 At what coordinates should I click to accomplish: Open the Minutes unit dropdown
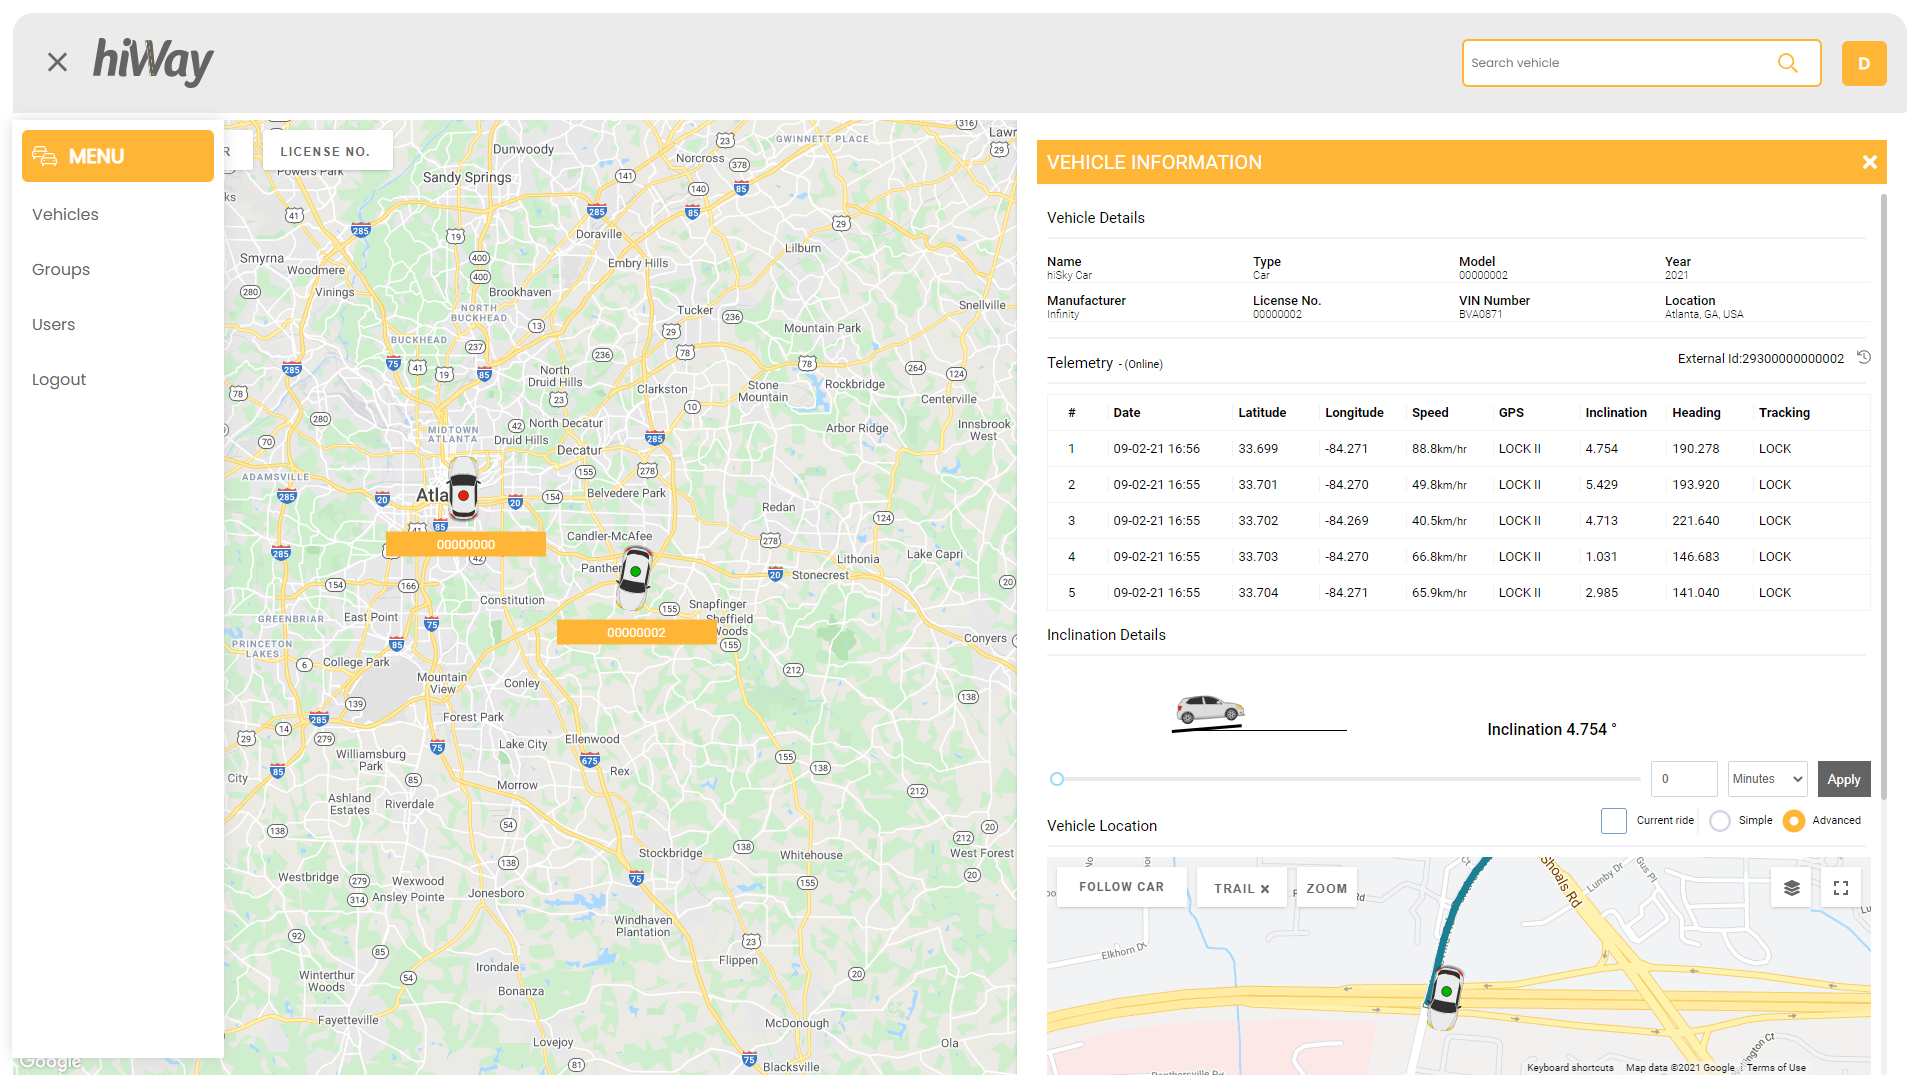click(1767, 779)
